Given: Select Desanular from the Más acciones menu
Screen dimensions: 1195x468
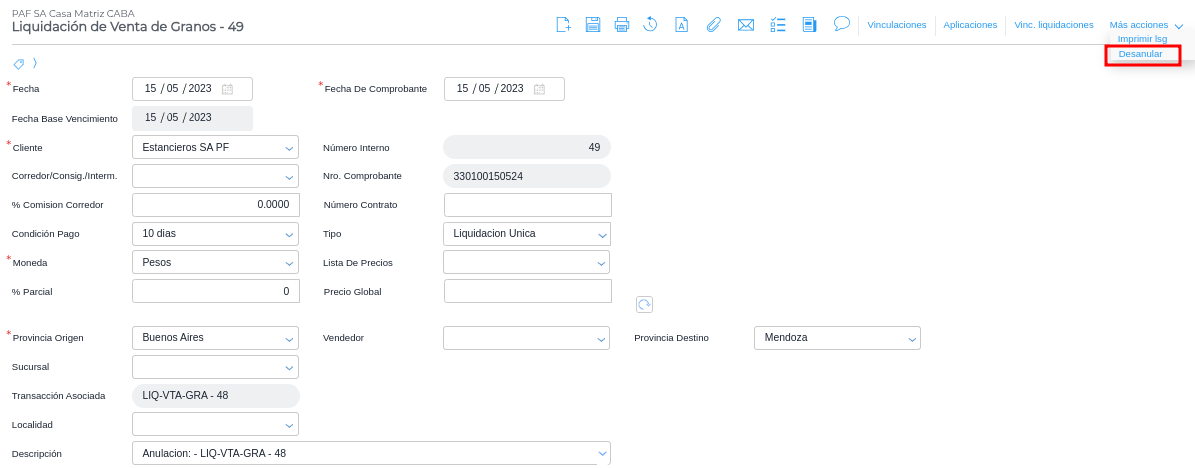Looking at the screenshot, I should coord(1140,54).
